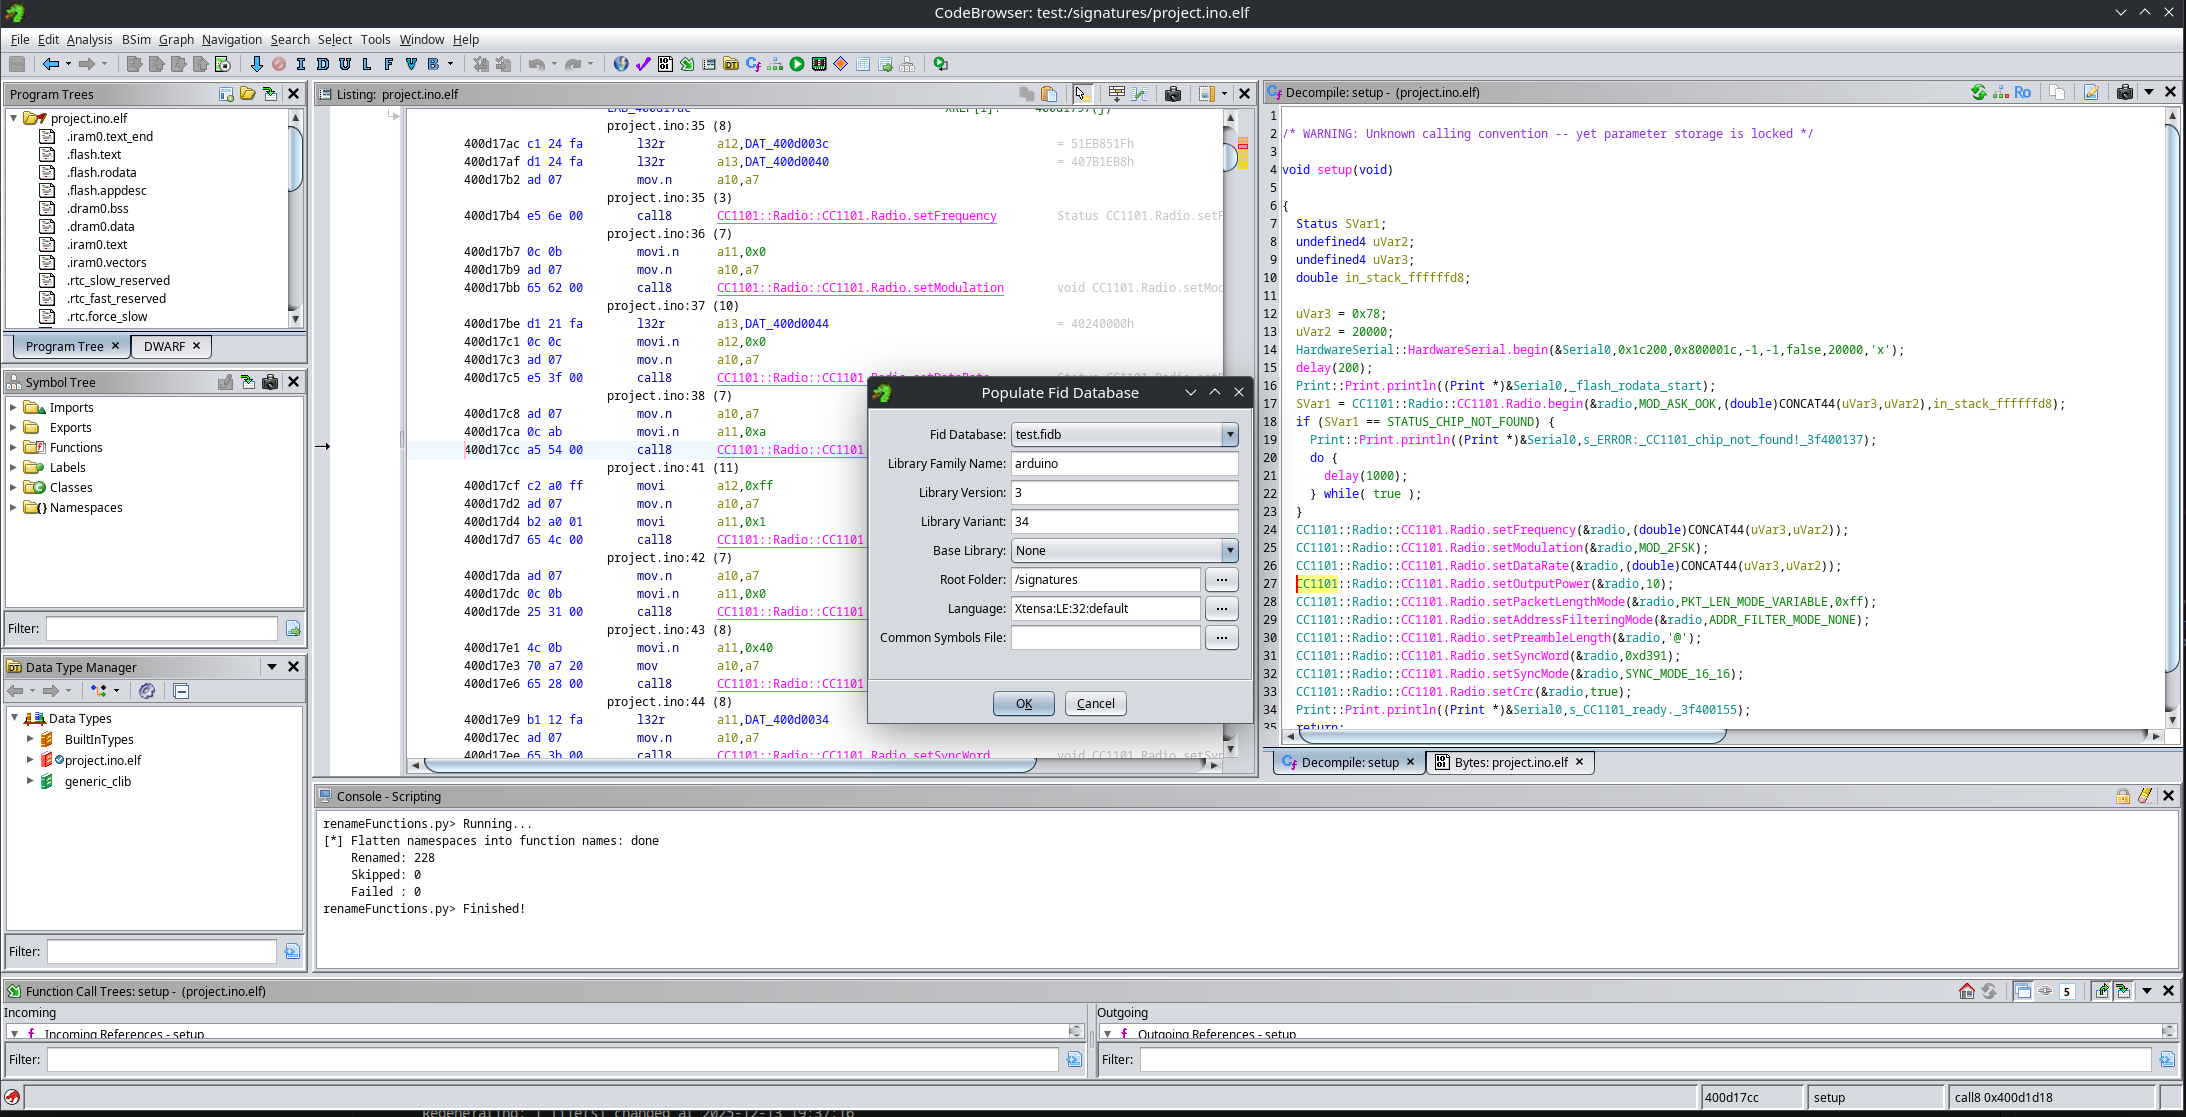2186x1117 pixels.
Task: Click the camera snapshot icon in Decompile panel
Action: click(2124, 92)
